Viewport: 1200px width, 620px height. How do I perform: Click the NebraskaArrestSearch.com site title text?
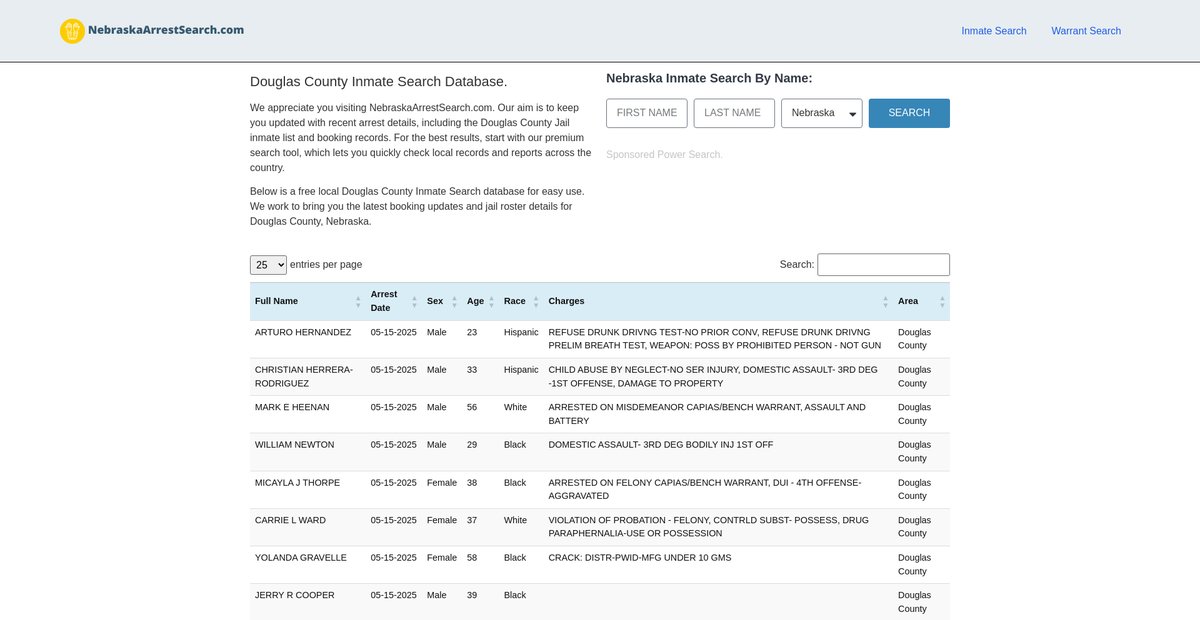coord(166,30)
